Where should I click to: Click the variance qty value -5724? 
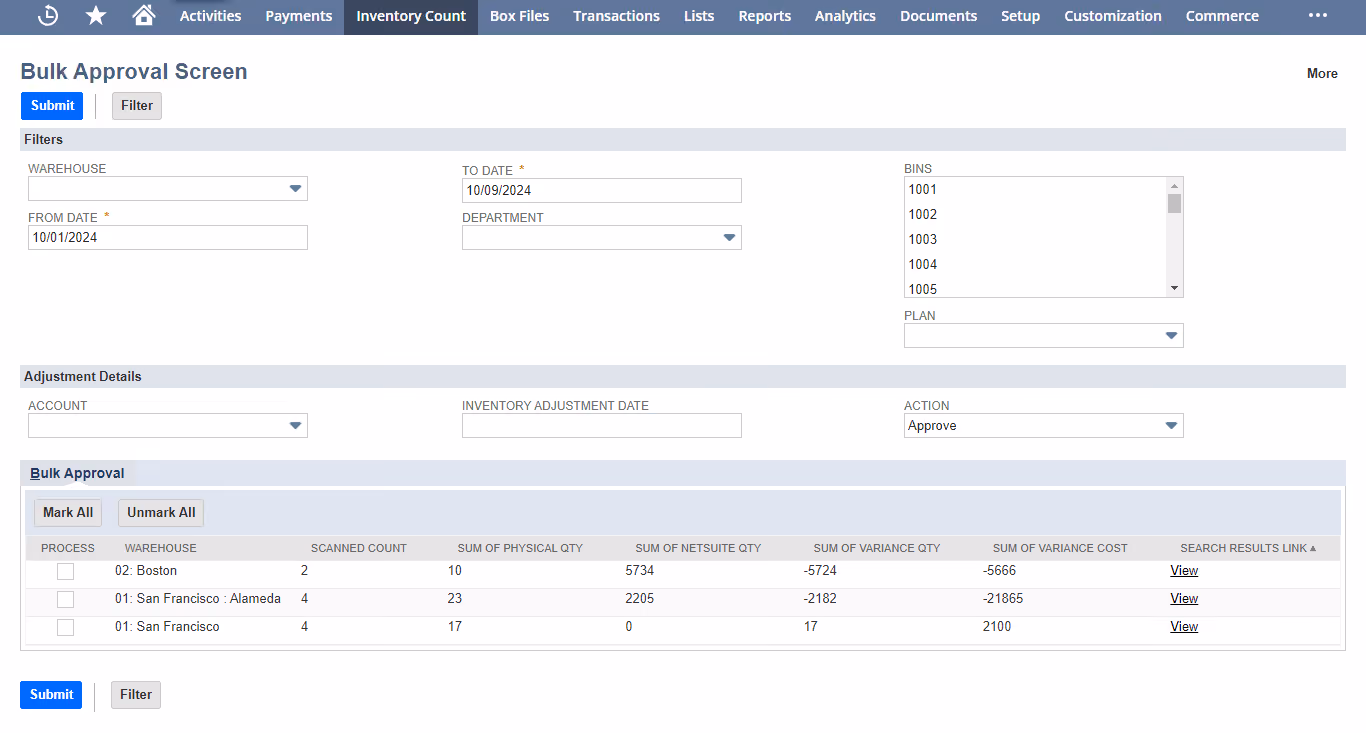click(820, 571)
